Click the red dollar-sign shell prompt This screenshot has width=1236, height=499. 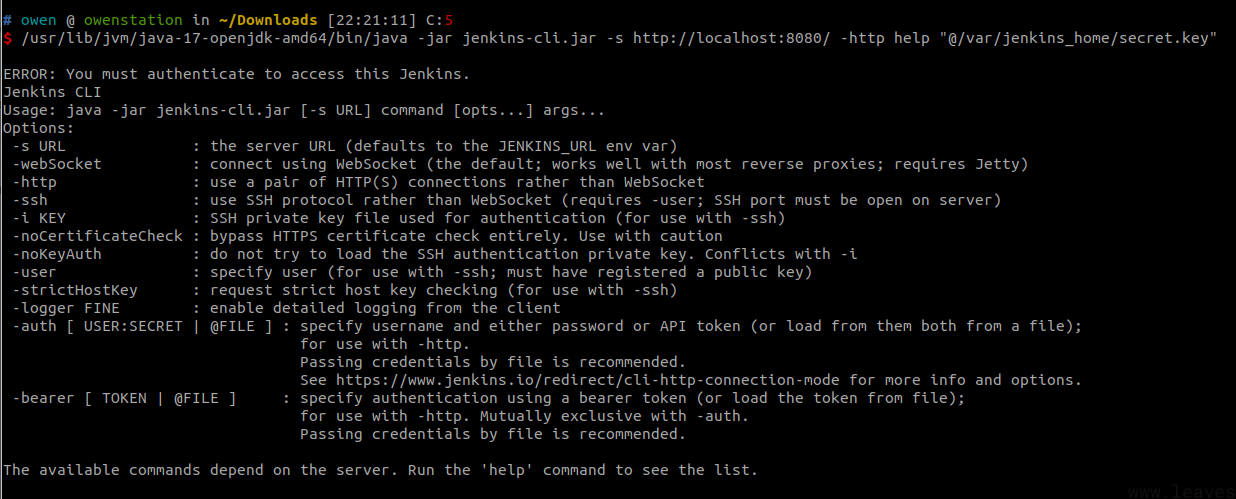[8, 38]
